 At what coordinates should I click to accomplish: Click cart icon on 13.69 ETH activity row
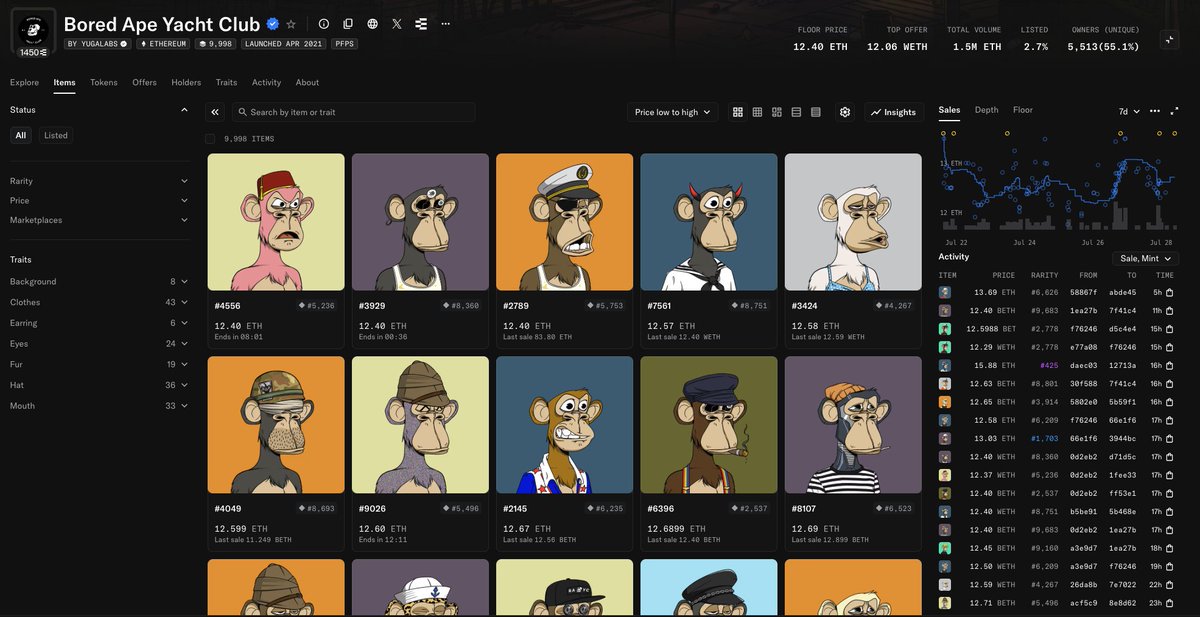point(1169,292)
